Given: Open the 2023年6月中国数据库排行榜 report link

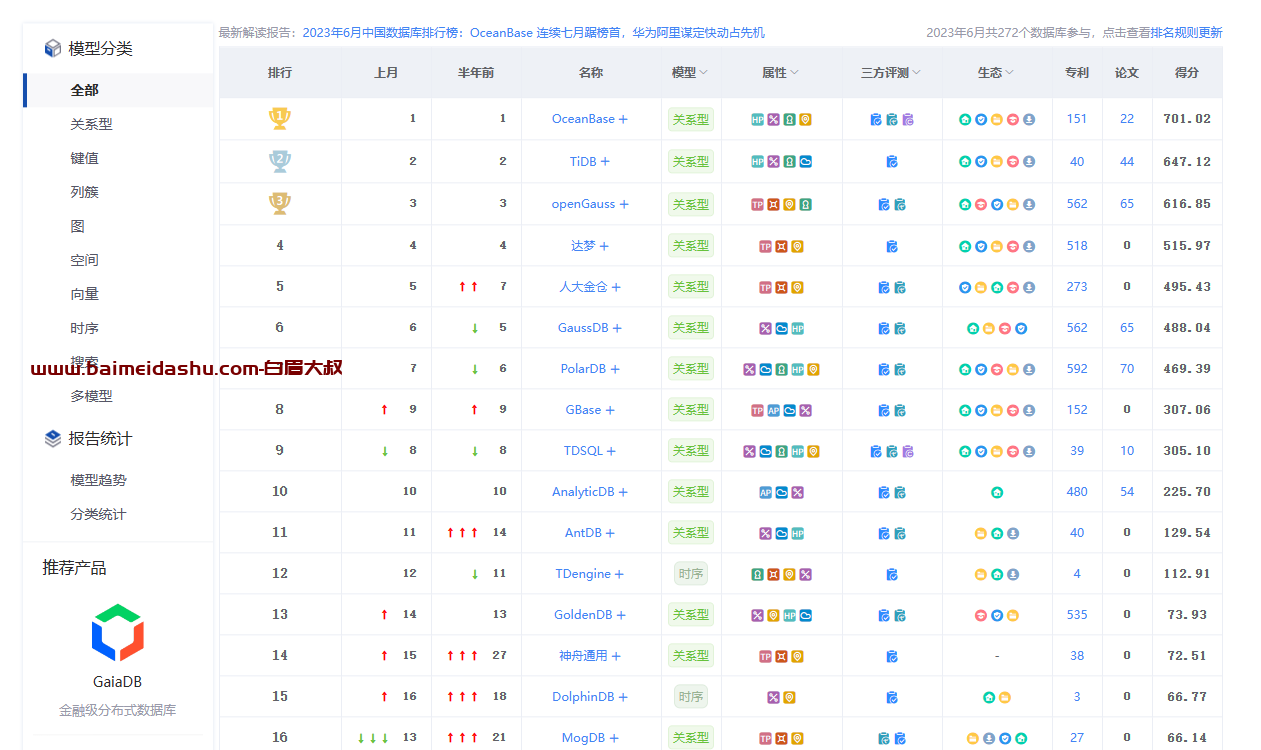Looking at the screenshot, I should tap(533, 33).
